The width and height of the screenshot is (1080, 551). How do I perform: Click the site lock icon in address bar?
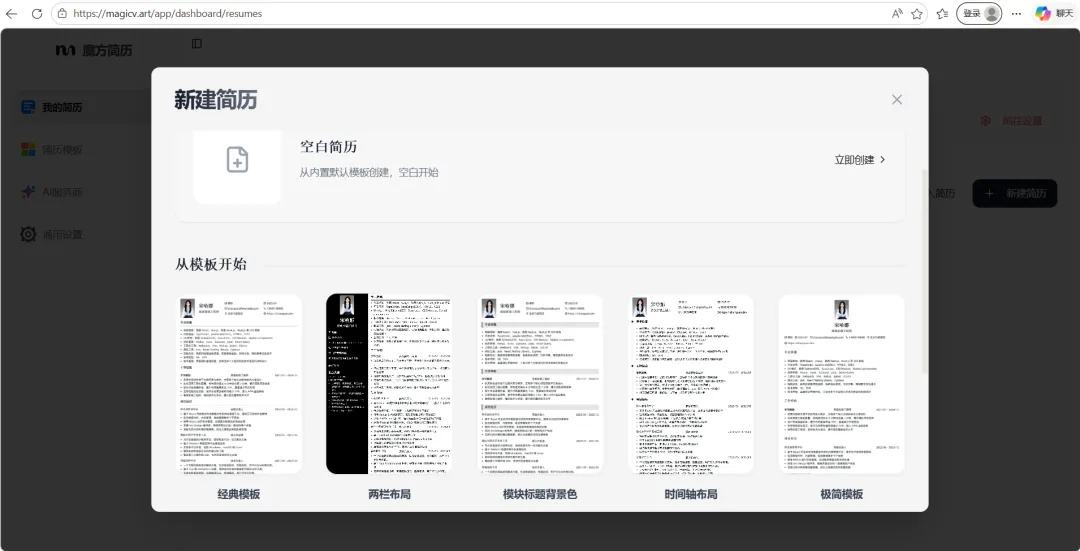(x=63, y=13)
